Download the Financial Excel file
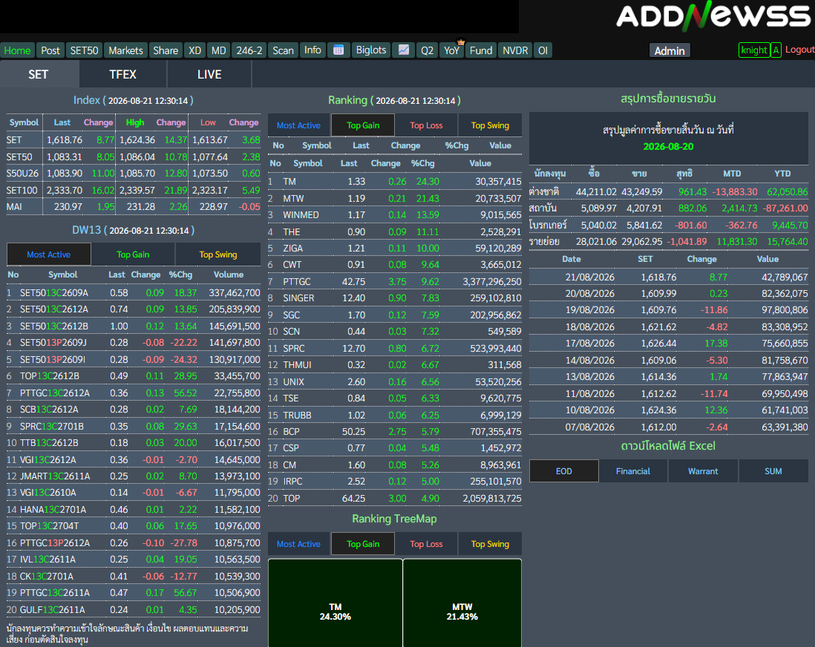 pos(633,471)
